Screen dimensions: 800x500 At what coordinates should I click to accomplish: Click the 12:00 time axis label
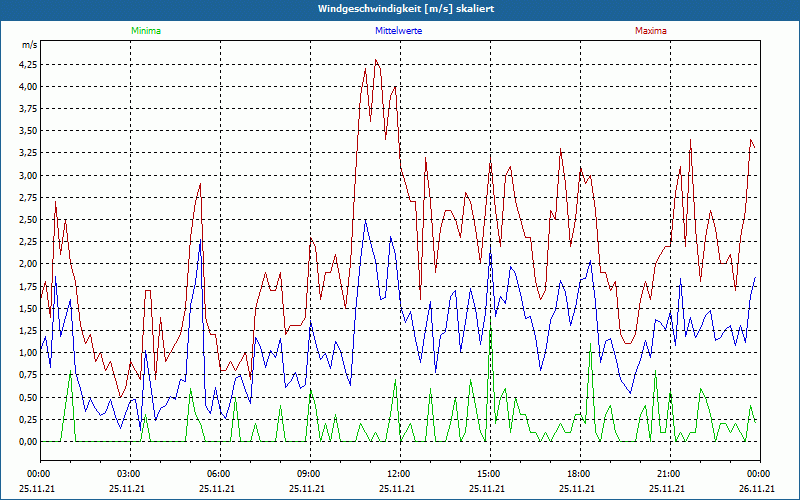pyautogui.click(x=397, y=474)
